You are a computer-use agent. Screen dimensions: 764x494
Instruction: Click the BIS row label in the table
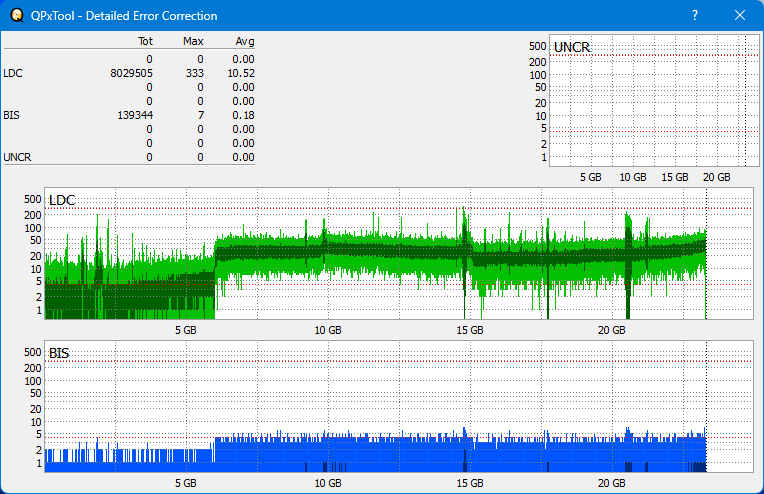coord(11,115)
